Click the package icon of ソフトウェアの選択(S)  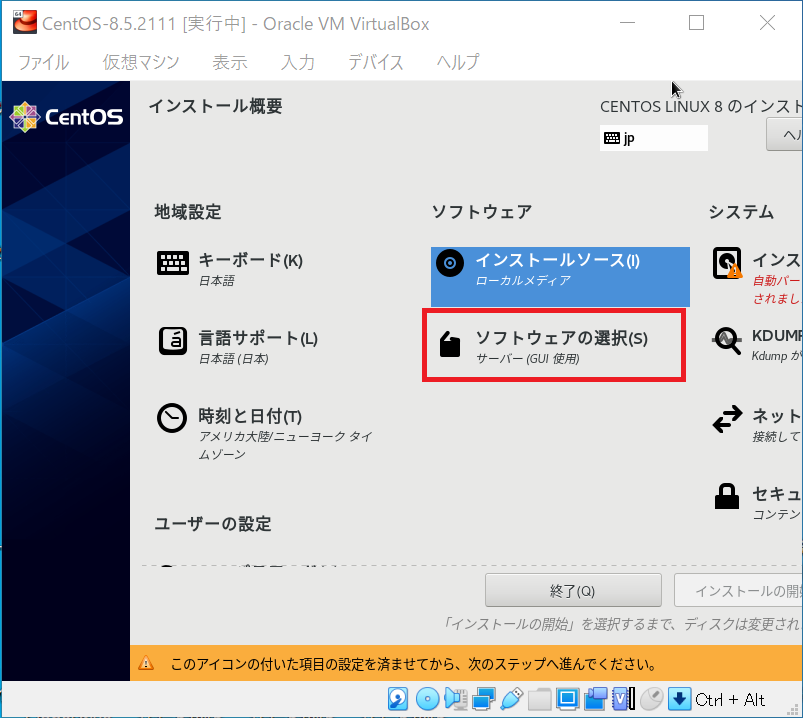pyautogui.click(x=450, y=343)
